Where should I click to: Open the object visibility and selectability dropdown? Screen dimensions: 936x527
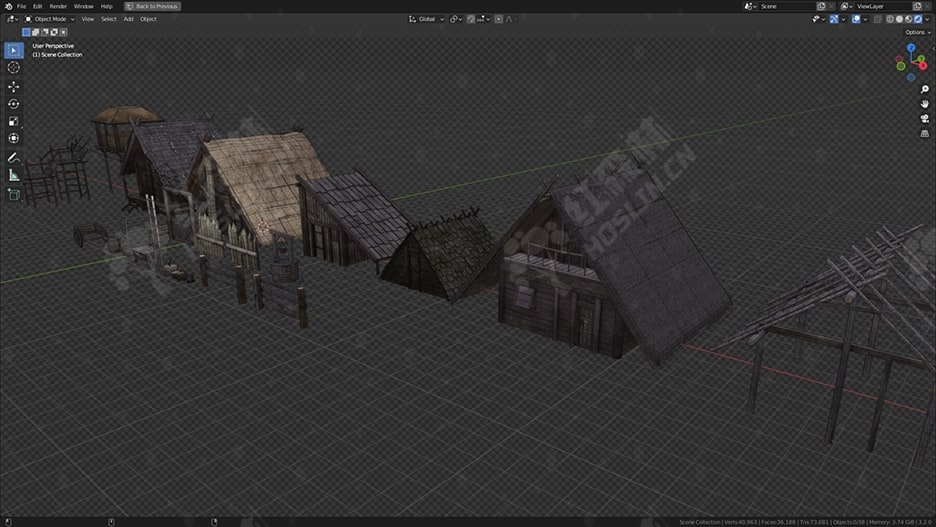[818, 19]
